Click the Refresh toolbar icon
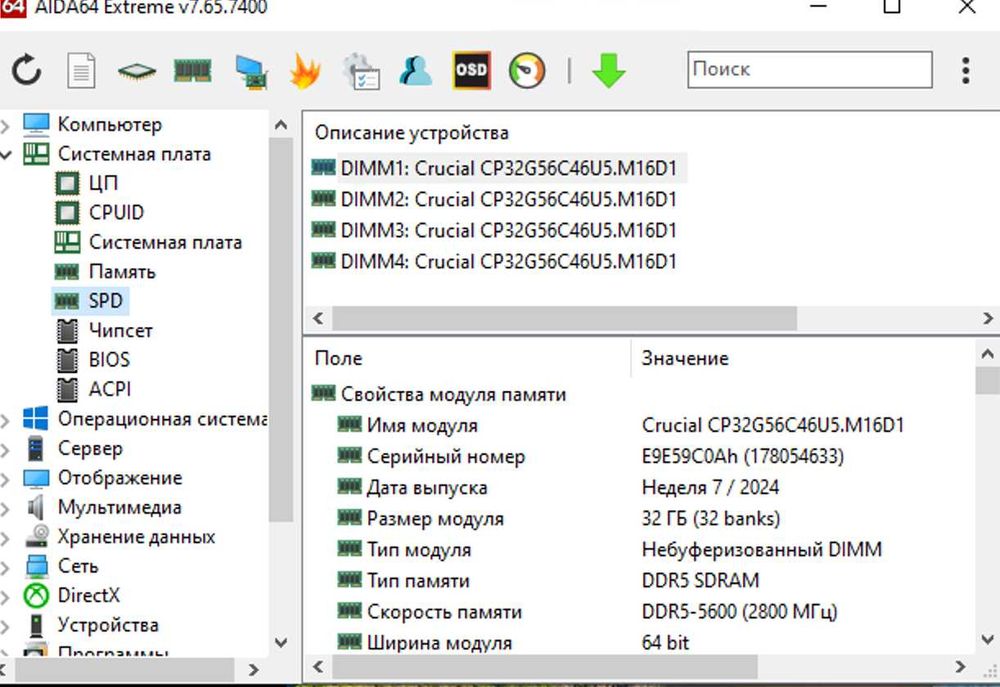Image resolution: width=1000 pixels, height=687 pixels. (27, 70)
